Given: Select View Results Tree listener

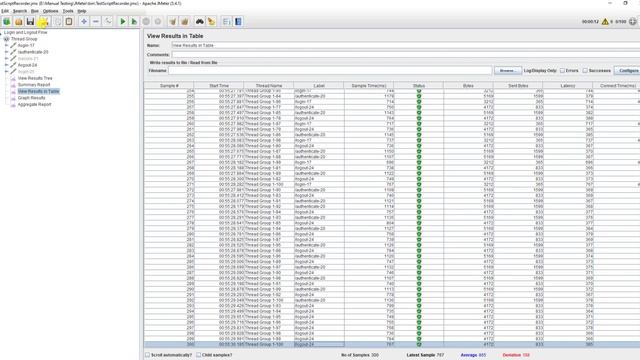Looking at the screenshot, I should coord(35,78).
